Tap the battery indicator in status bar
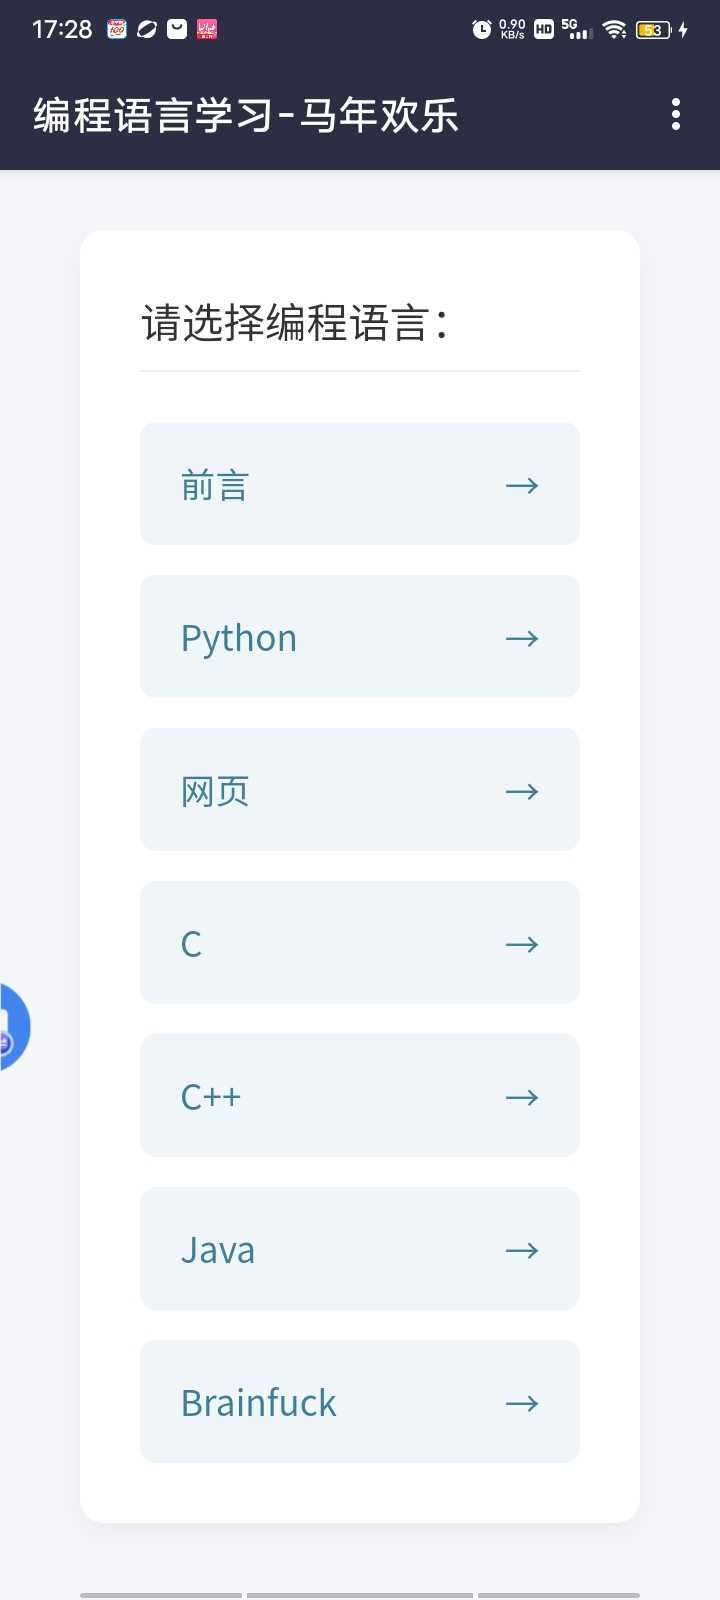The height and width of the screenshot is (1600, 720). pos(653,30)
